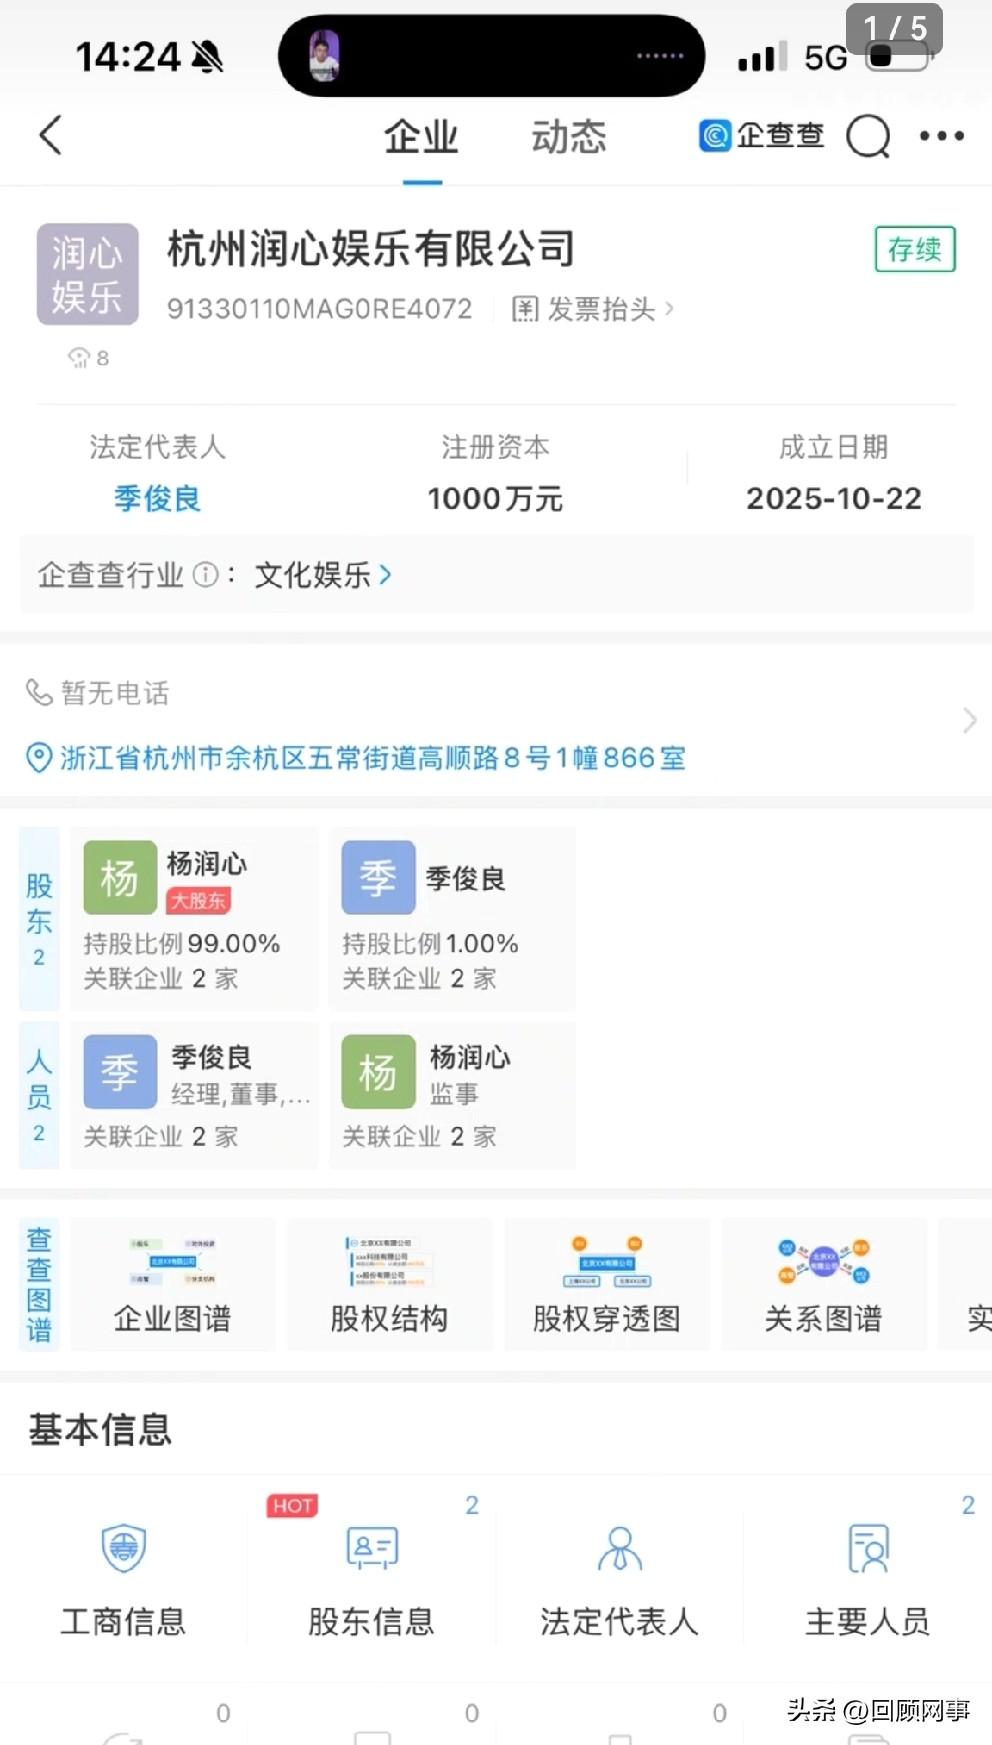Open 关系图谱 chart
The image size is (992, 1745).
(824, 1285)
